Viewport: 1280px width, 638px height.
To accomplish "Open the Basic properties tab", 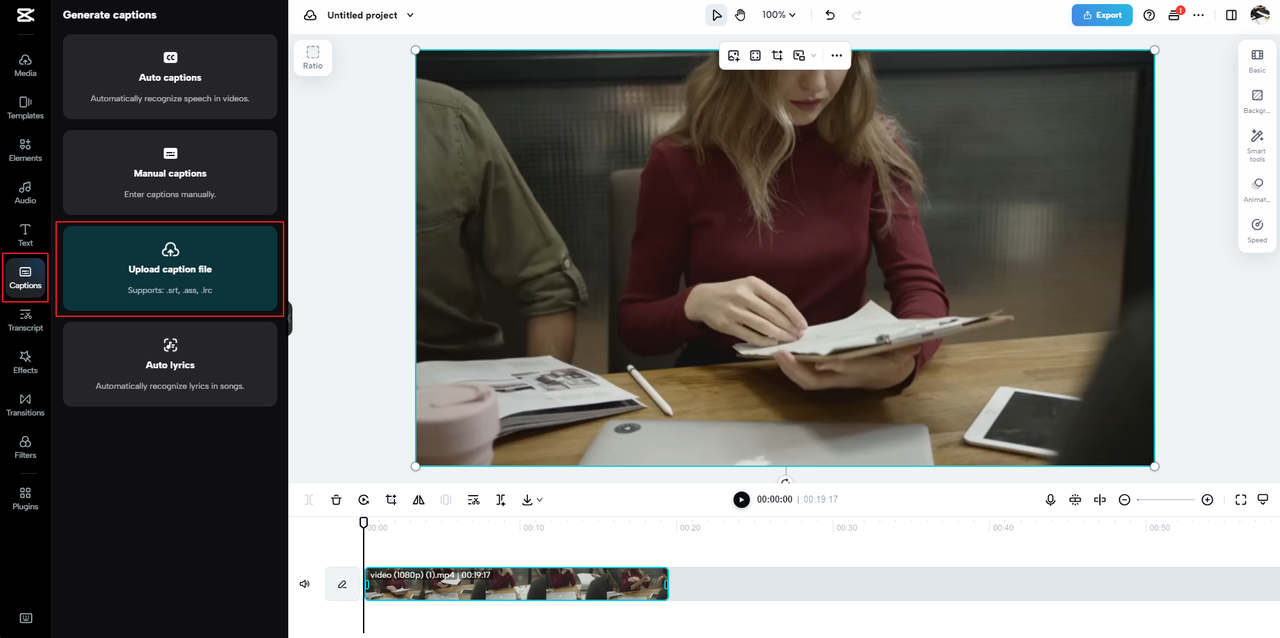I will click(1257, 61).
